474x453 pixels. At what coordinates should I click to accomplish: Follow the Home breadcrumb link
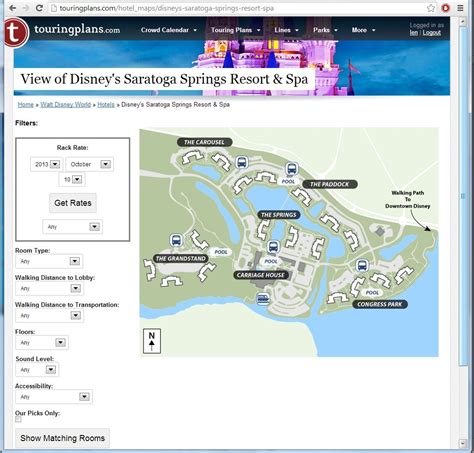pyautogui.click(x=26, y=105)
